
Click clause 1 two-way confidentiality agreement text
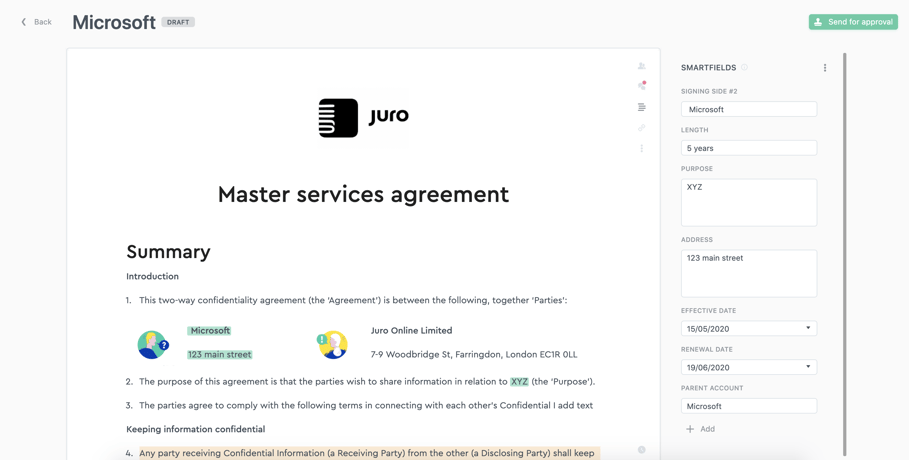tap(353, 300)
